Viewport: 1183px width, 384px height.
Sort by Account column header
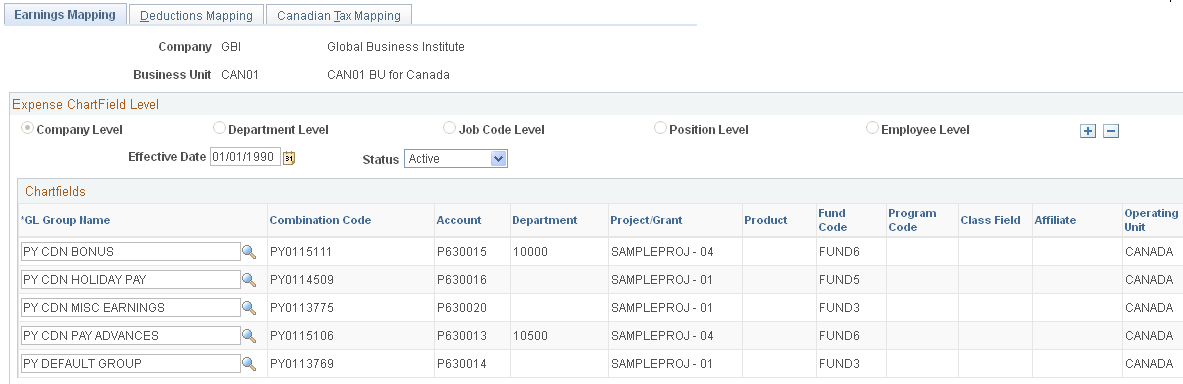coord(459,220)
